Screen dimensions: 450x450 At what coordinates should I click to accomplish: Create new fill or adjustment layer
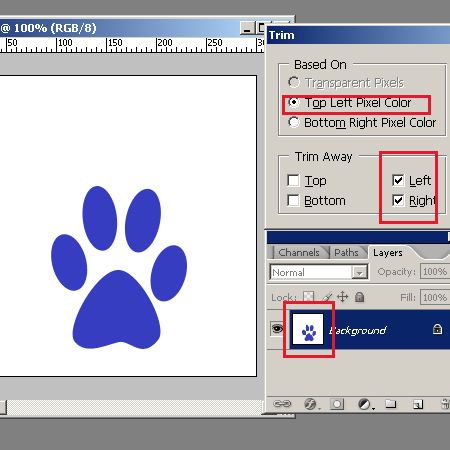pyautogui.click(x=365, y=404)
